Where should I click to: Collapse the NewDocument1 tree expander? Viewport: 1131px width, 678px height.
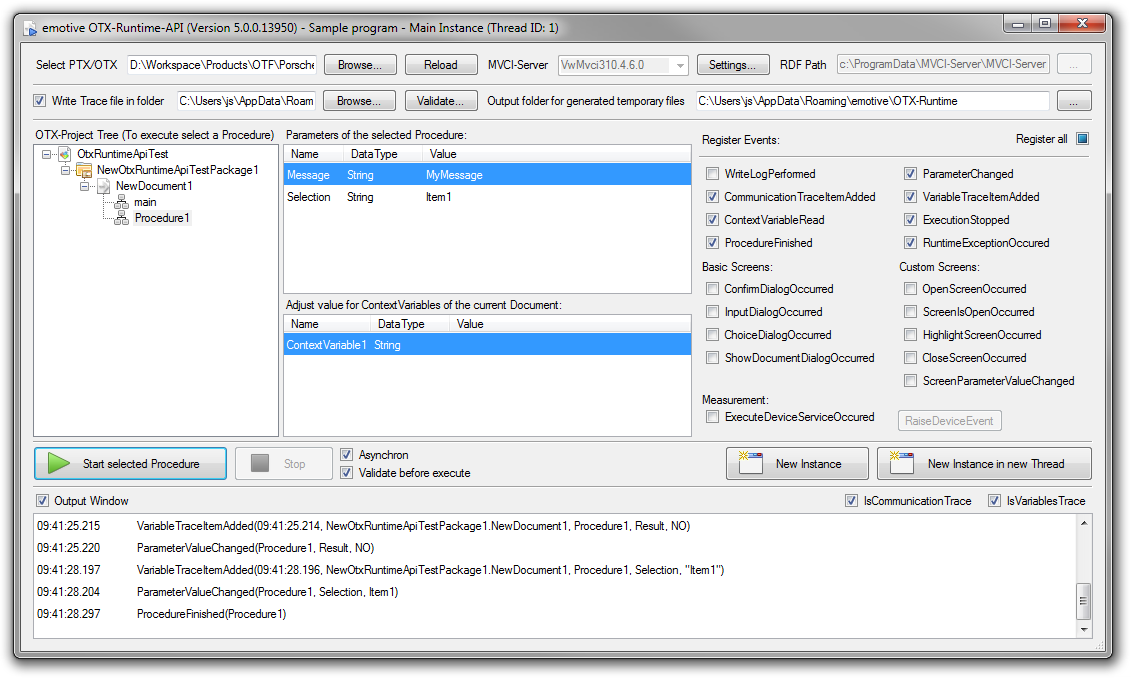click(x=86, y=187)
